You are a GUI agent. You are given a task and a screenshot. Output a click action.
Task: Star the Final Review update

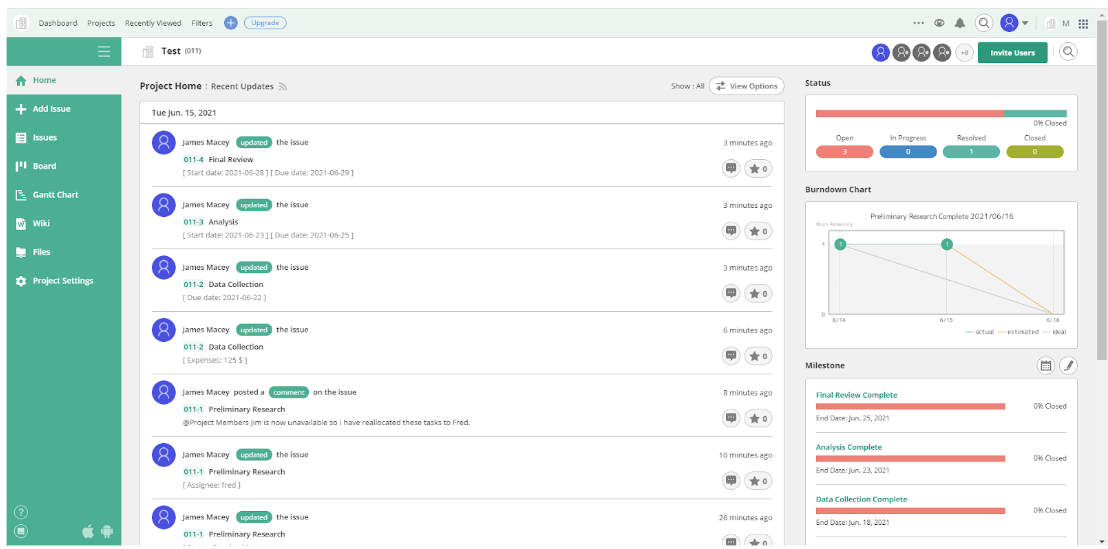pos(758,168)
